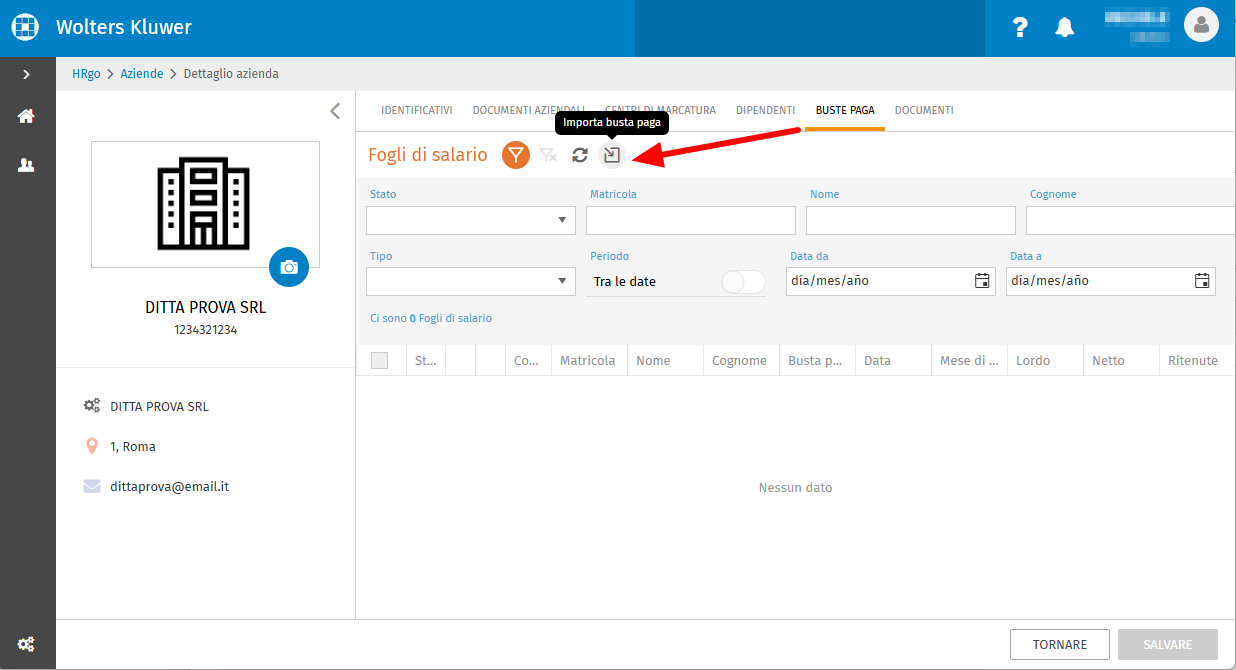
Task: Open the Stato dropdown
Action: (471, 220)
